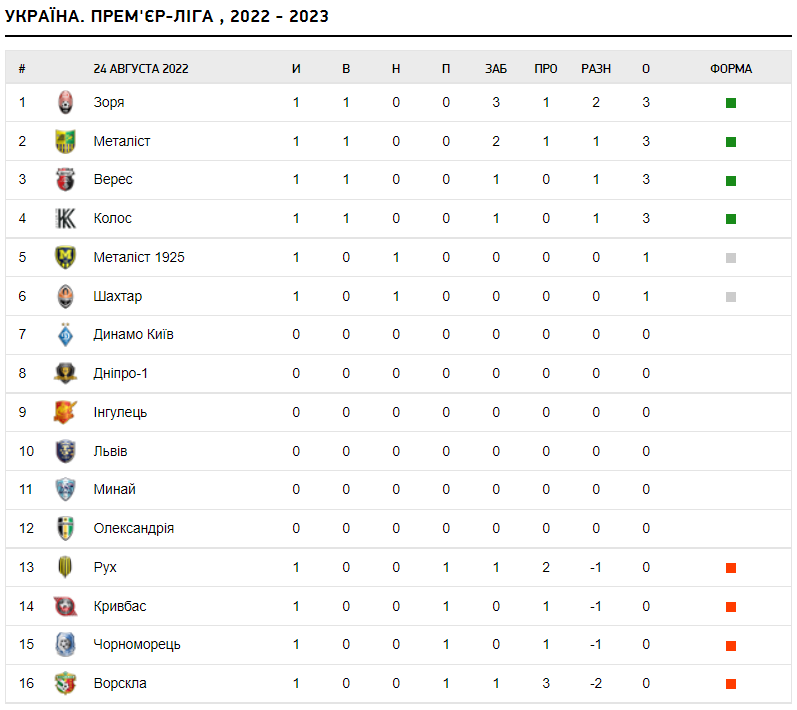Click the 24 АВГУСТА 2022 date header
Screen dimensions: 797x710
[141, 69]
